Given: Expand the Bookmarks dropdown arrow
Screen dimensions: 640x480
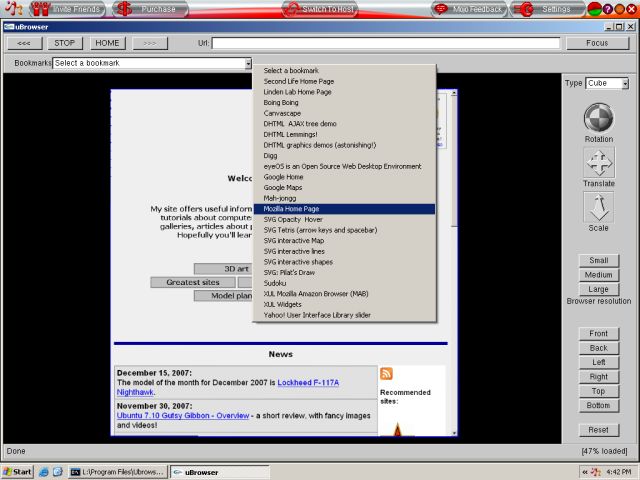Looking at the screenshot, I should [x=248, y=63].
